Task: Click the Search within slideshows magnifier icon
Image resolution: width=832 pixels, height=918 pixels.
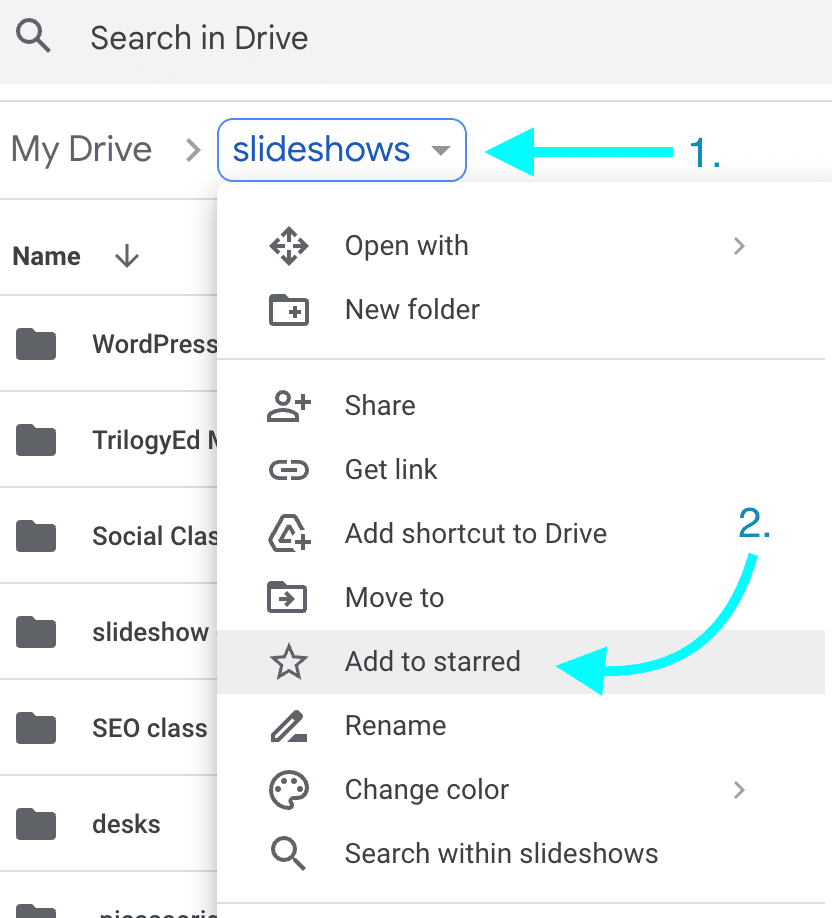Action: point(289,854)
